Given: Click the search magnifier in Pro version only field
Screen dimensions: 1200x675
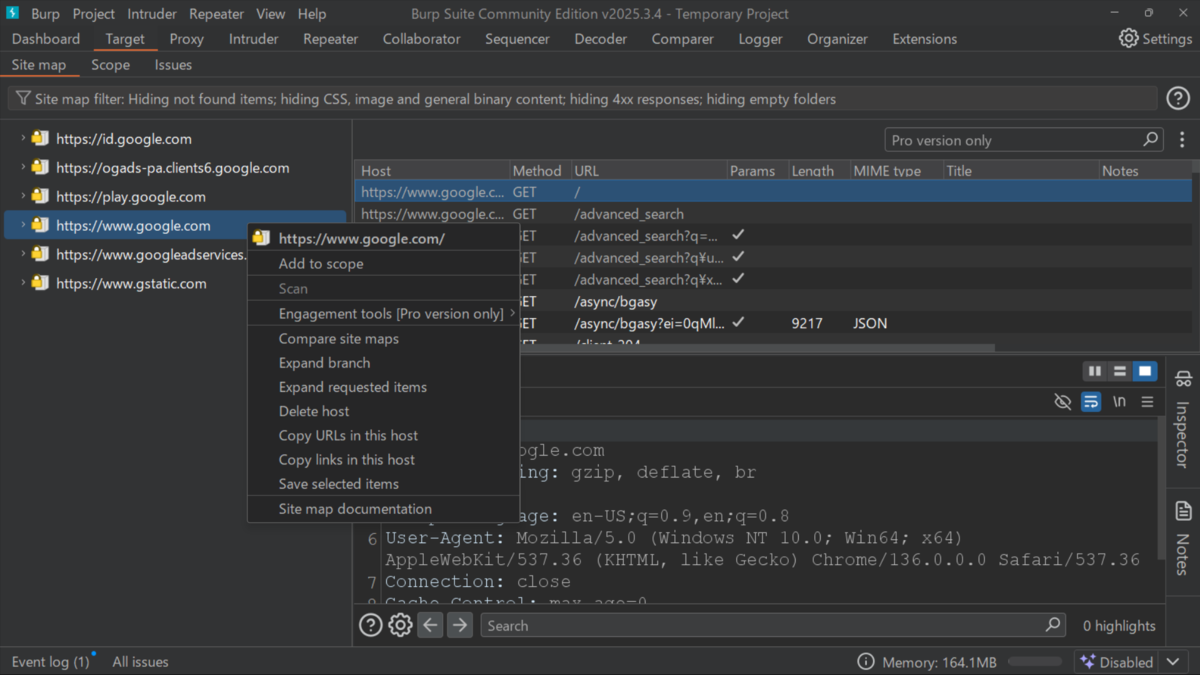Looking at the screenshot, I should (1151, 140).
